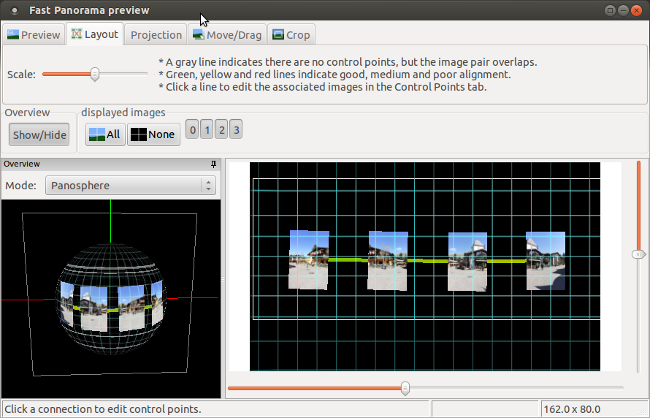Hide all images with None button
The image size is (650, 418).
[153, 134]
